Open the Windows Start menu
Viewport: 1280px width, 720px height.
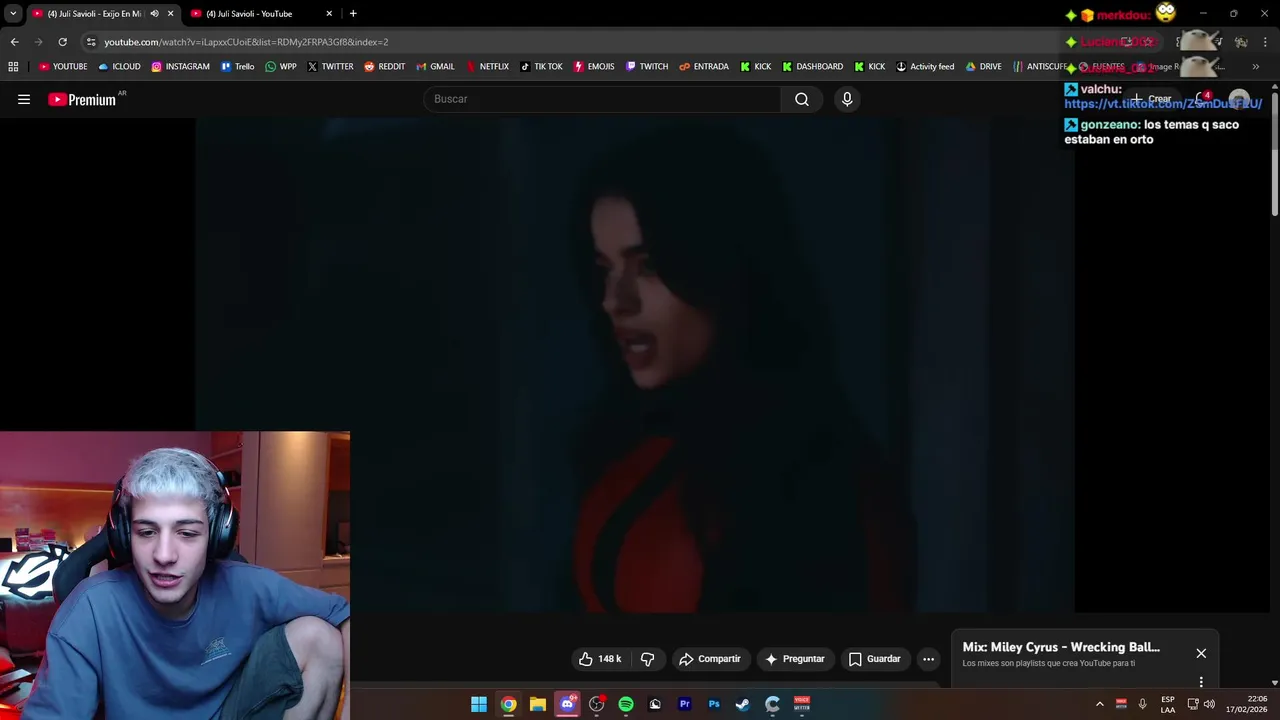click(x=479, y=704)
